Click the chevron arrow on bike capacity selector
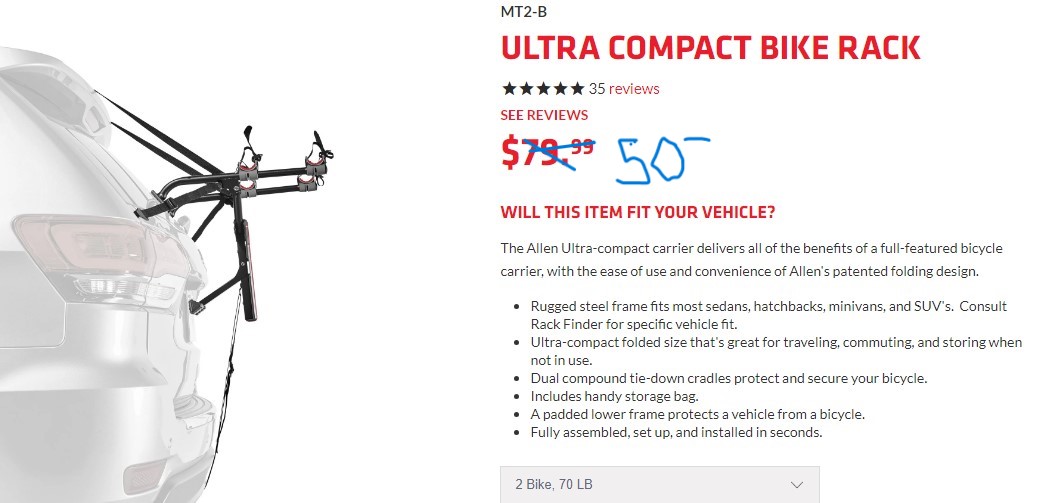The image size is (1050, 503). [797, 484]
